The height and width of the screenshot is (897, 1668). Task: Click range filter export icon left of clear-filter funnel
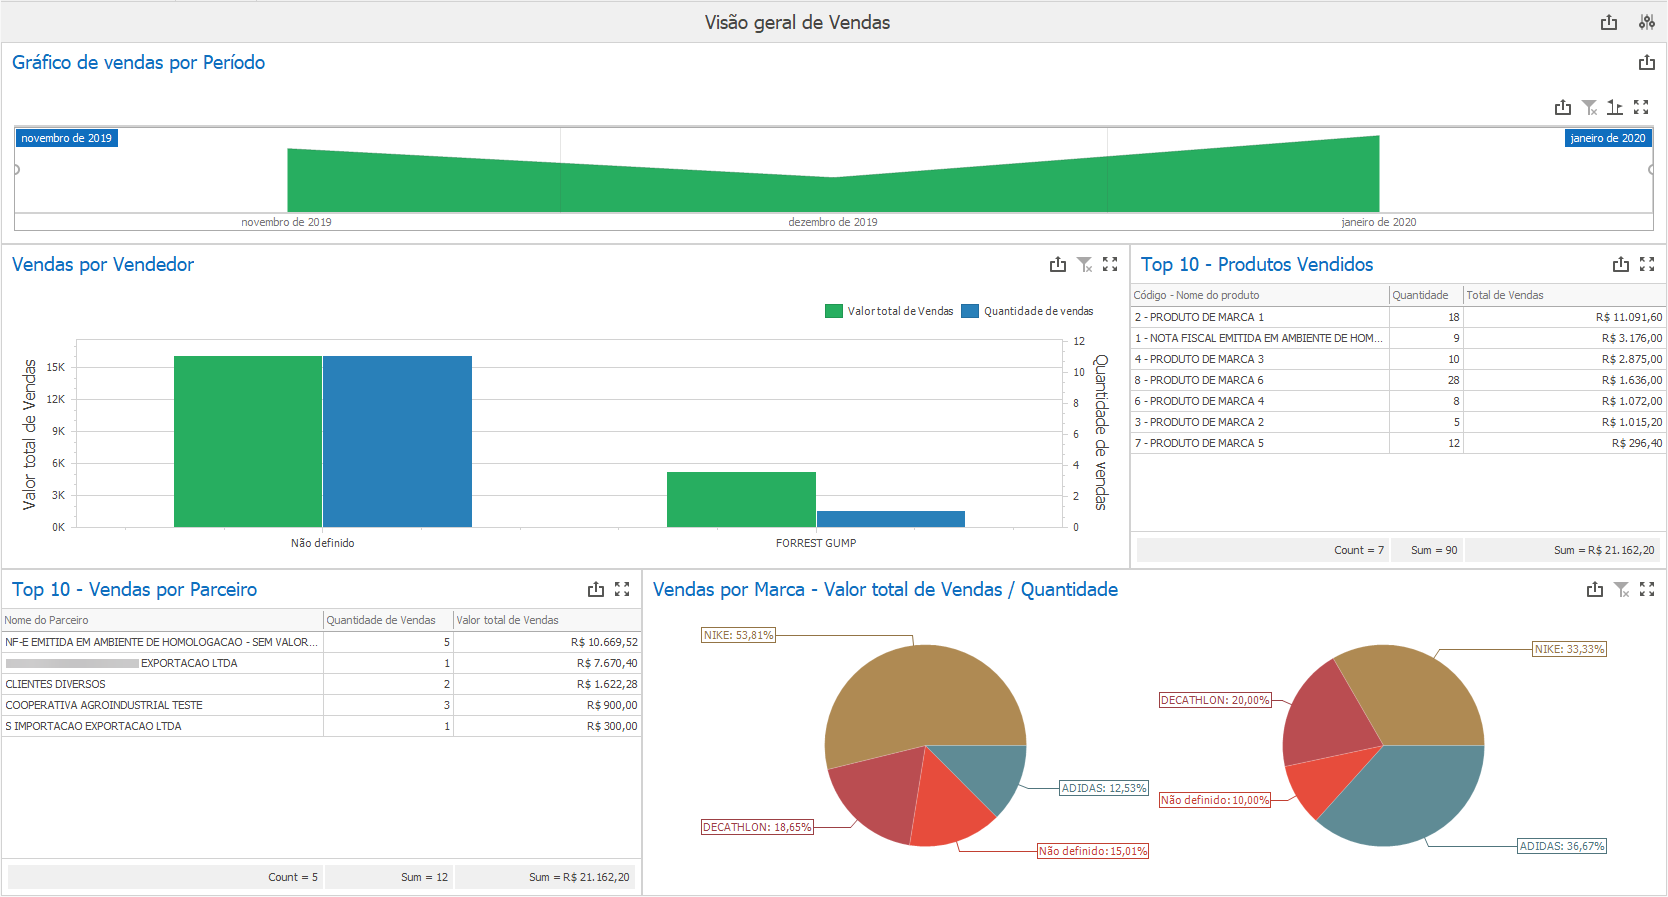click(1563, 107)
